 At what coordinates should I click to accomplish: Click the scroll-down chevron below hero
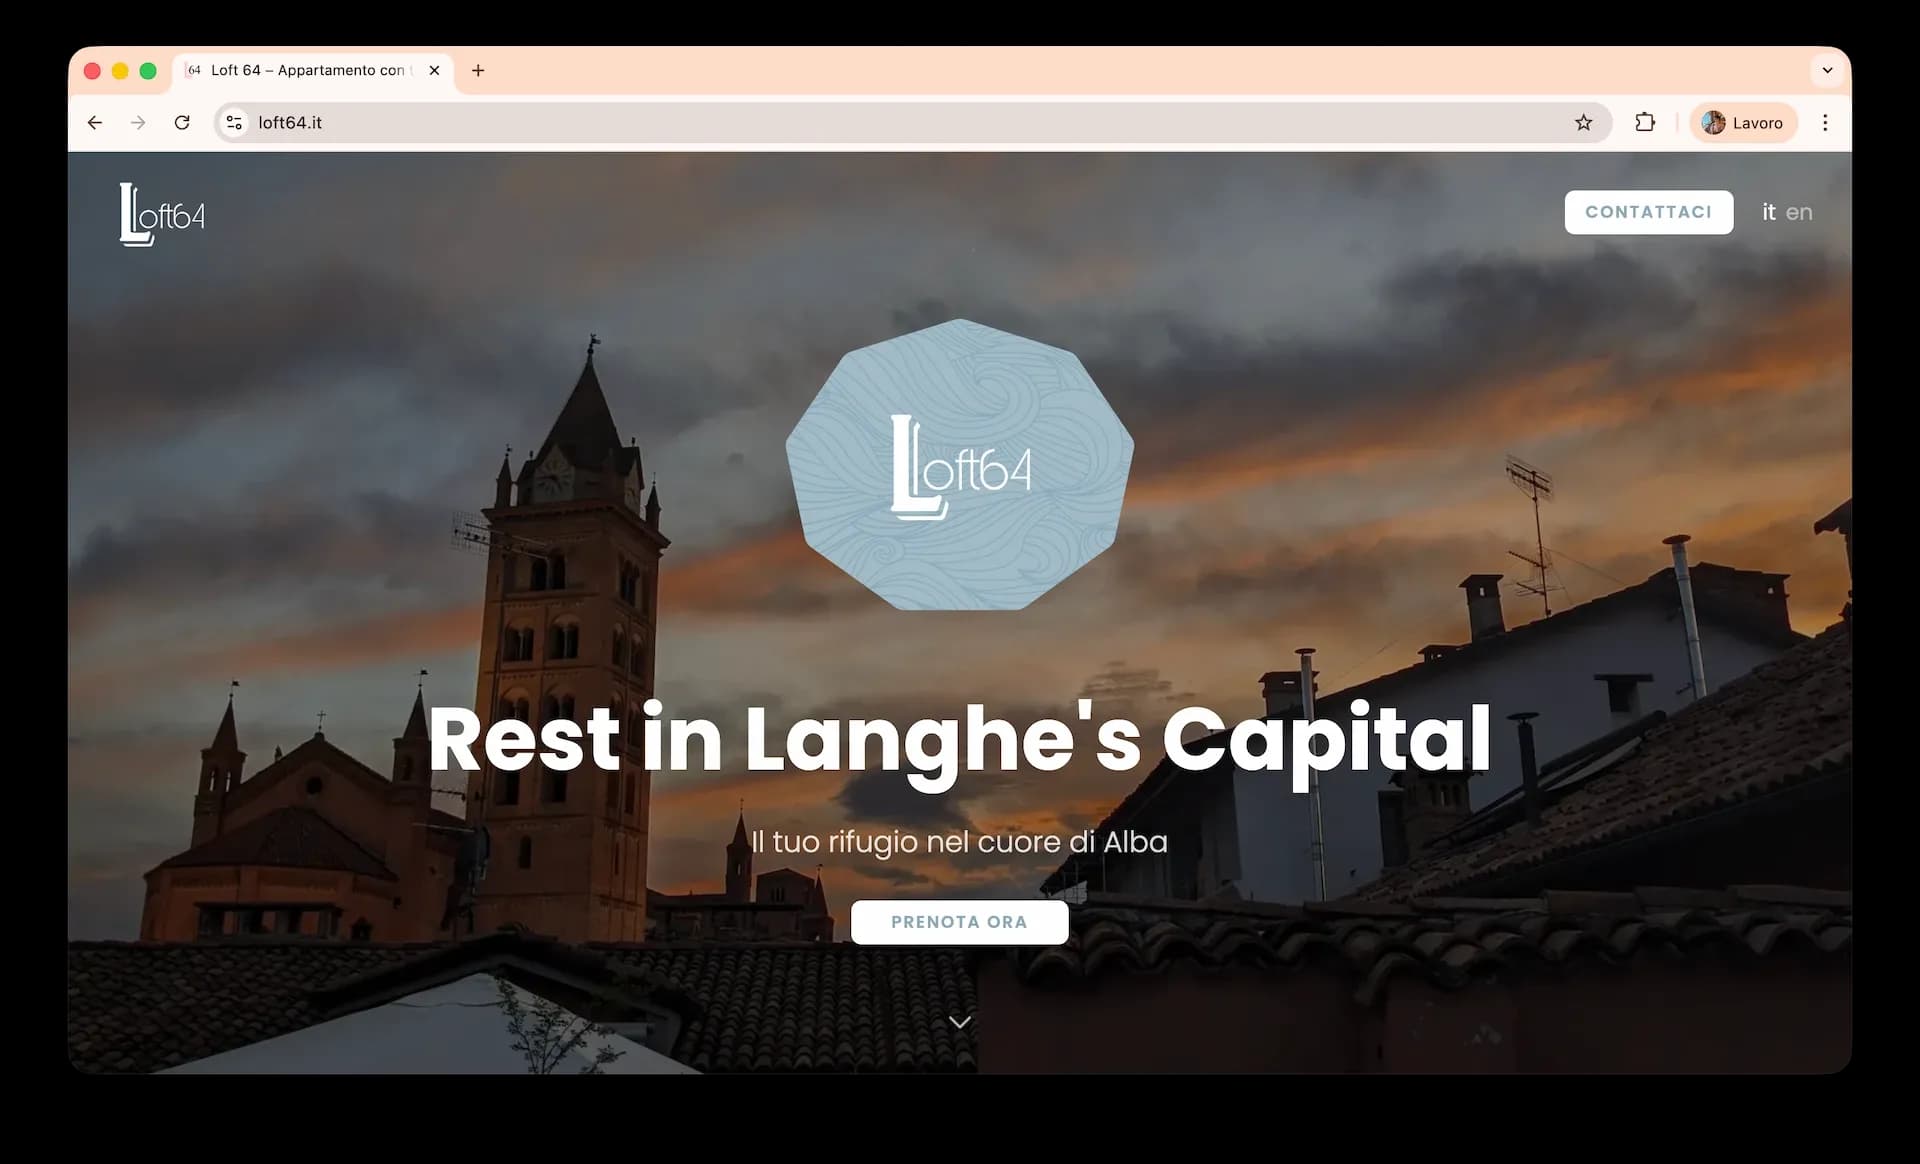959,1022
